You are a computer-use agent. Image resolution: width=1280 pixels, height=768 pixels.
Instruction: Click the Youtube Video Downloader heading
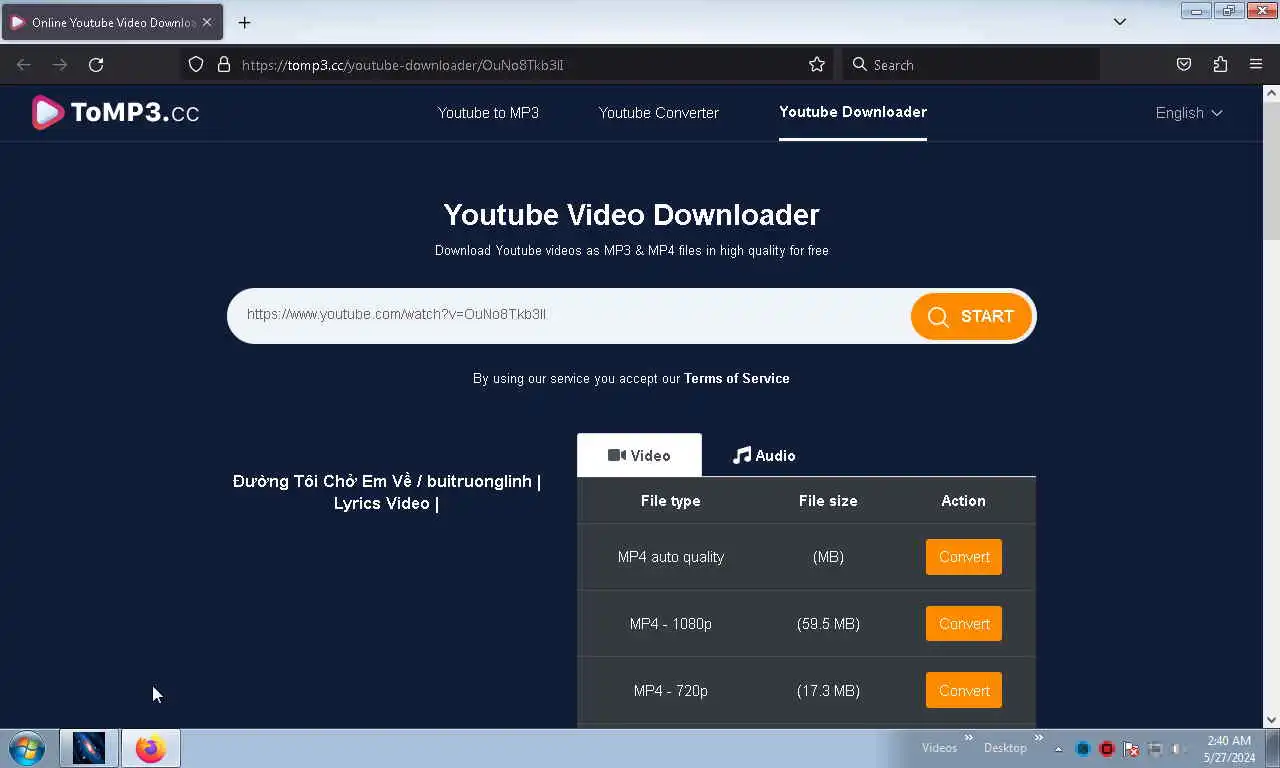coord(631,214)
